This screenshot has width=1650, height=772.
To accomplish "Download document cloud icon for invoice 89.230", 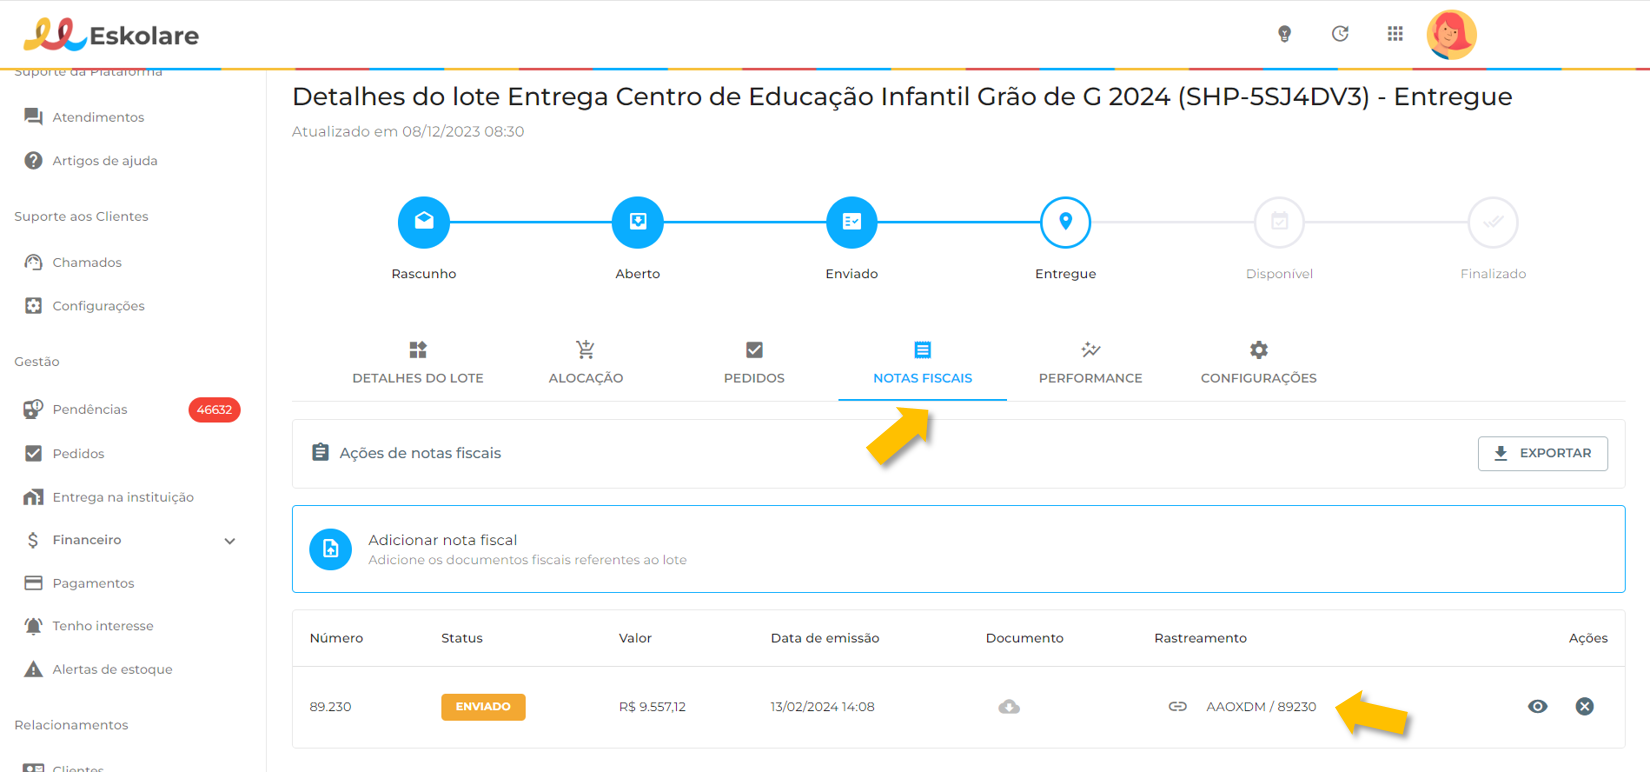I will pos(1009,707).
